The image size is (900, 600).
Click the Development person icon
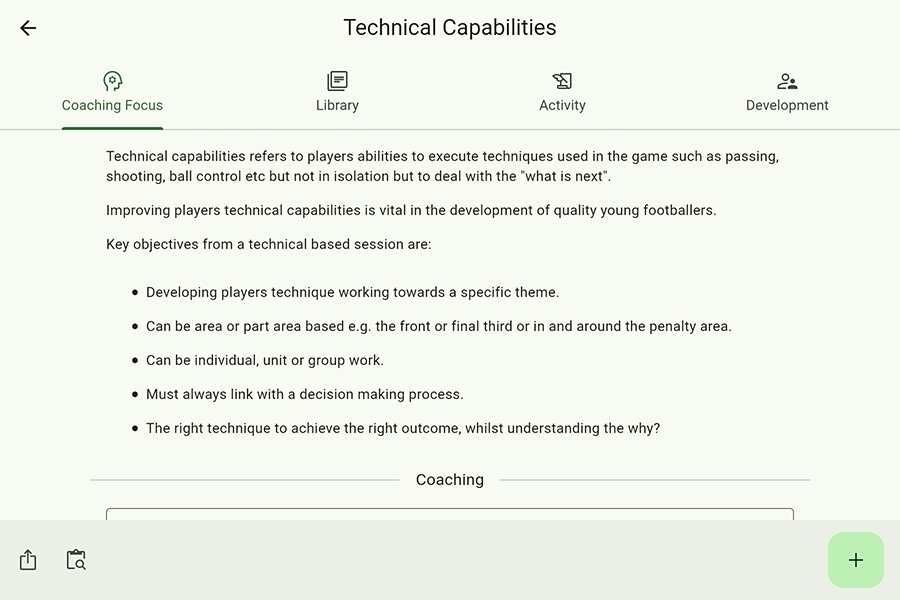[x=787, y=81]
